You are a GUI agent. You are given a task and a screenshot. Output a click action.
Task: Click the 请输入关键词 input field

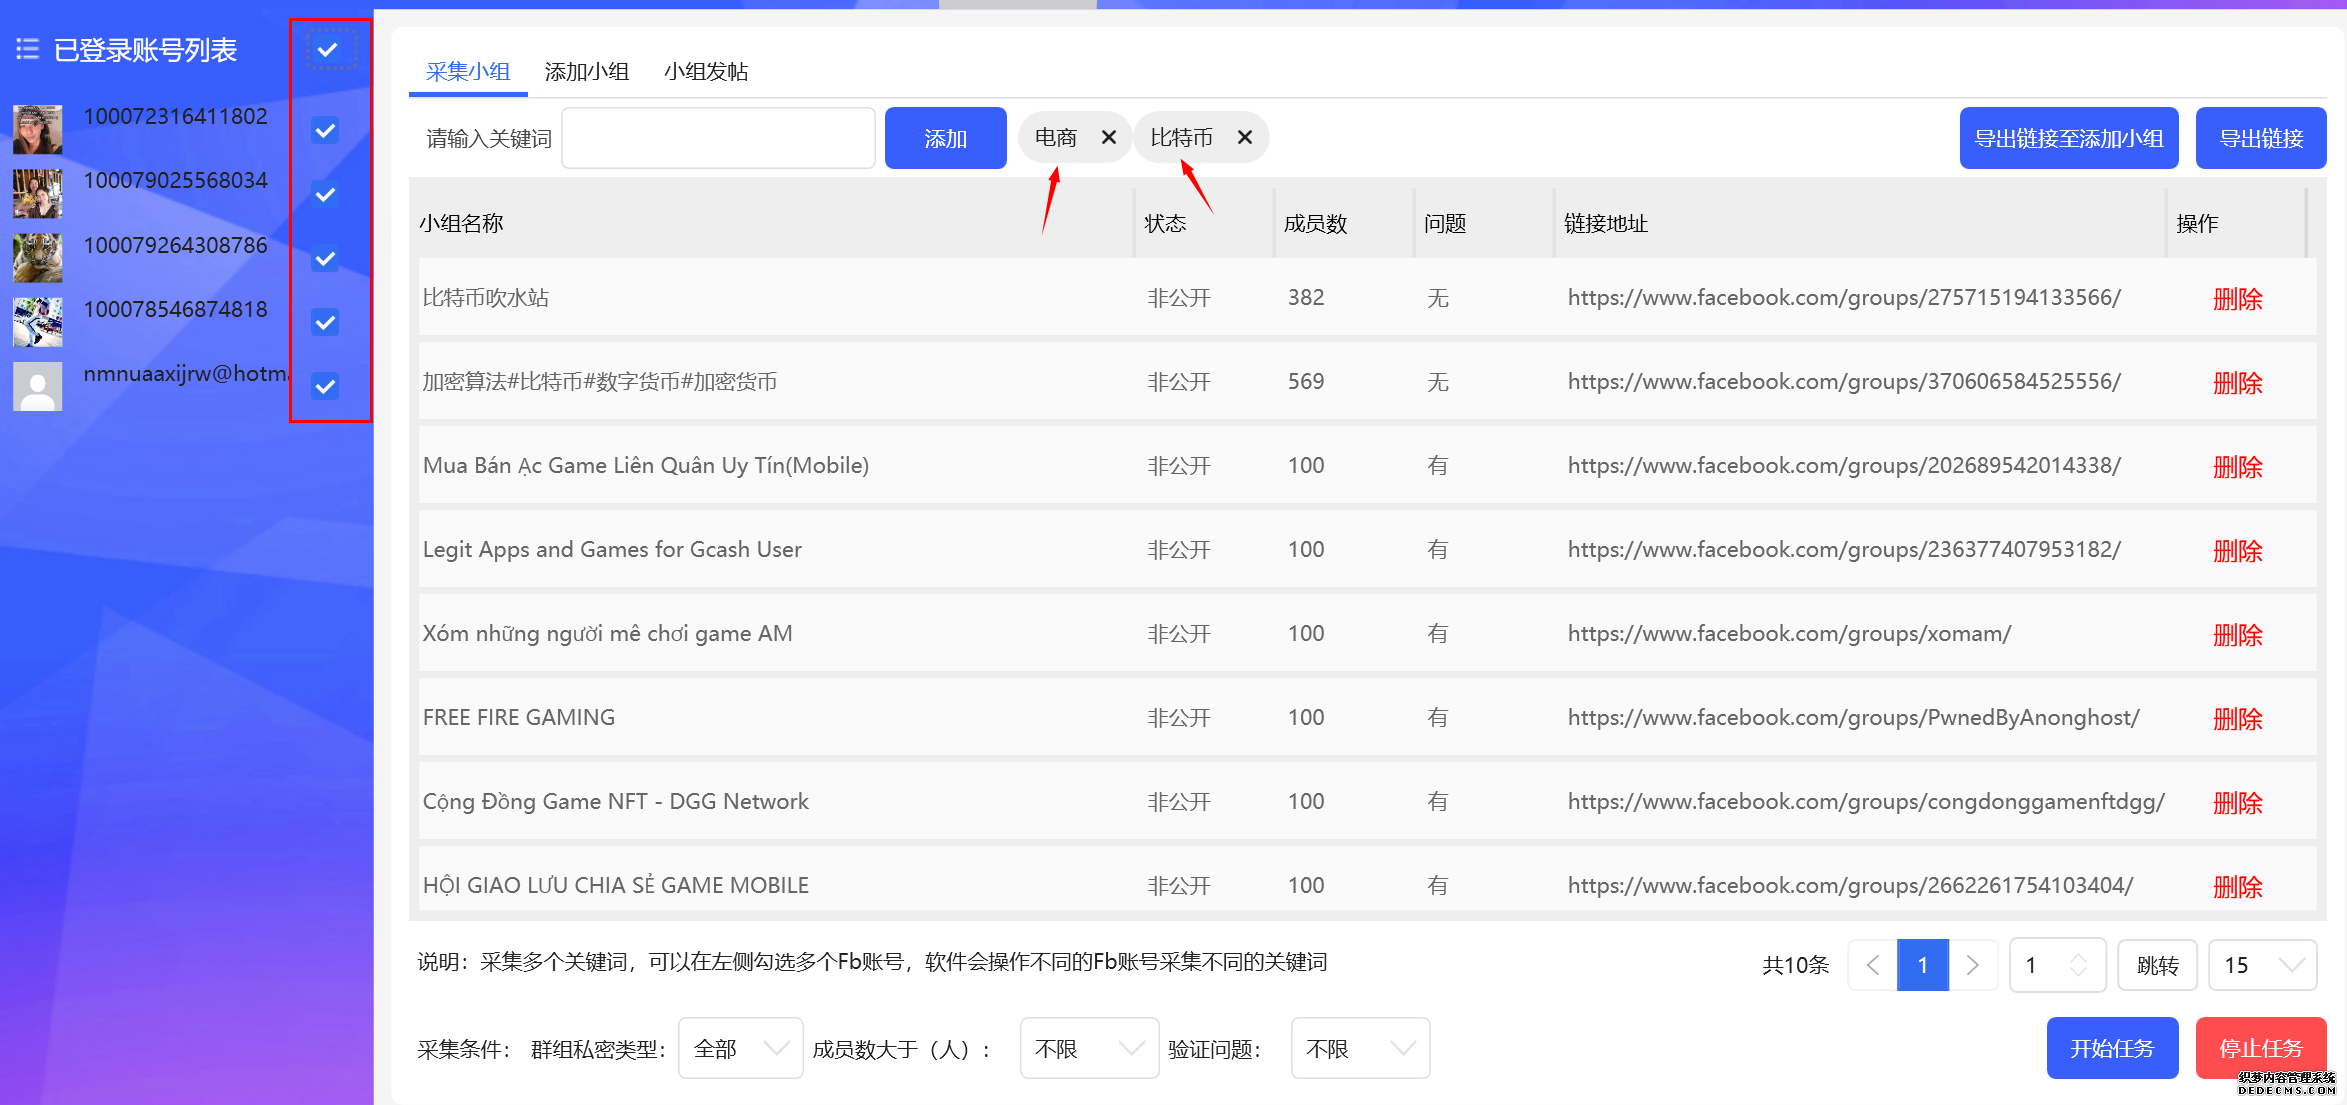point(718,137)
